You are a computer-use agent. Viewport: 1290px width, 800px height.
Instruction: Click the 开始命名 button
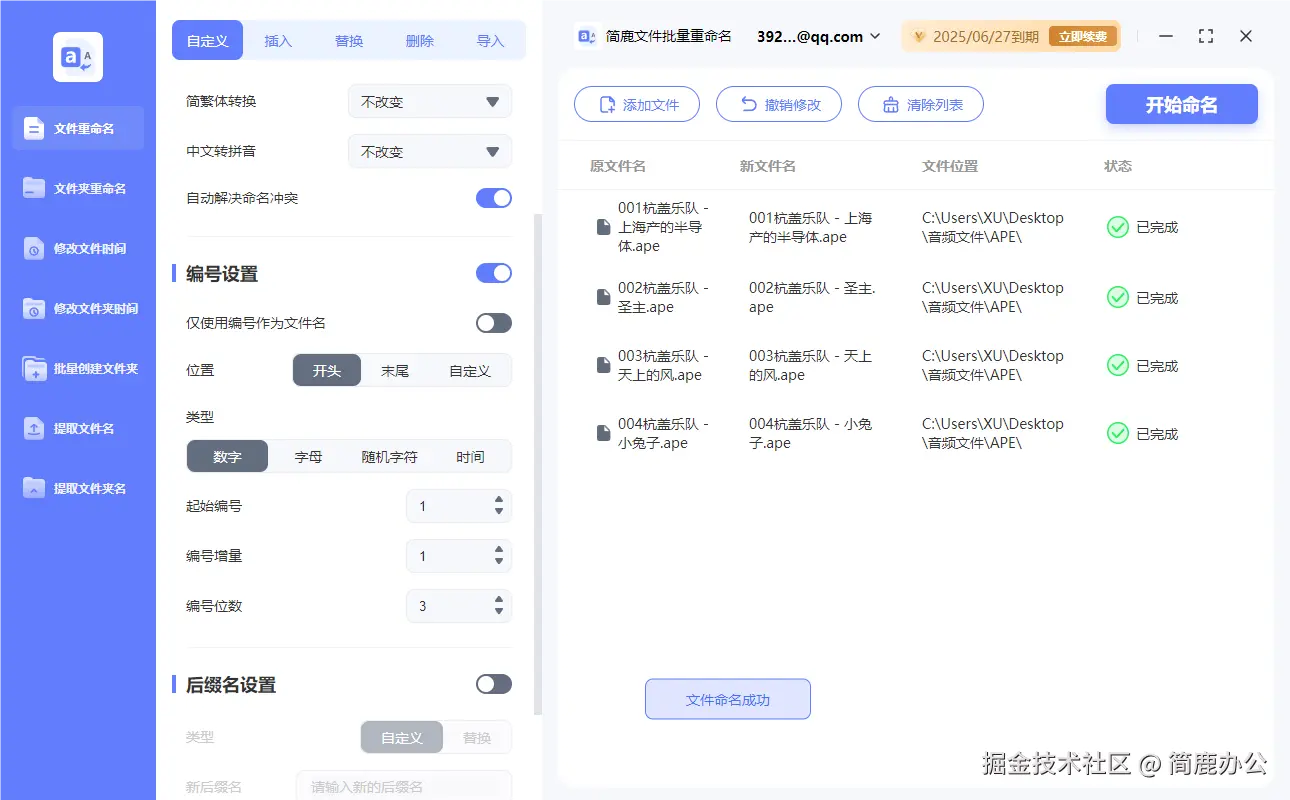tap(1181, 104)
